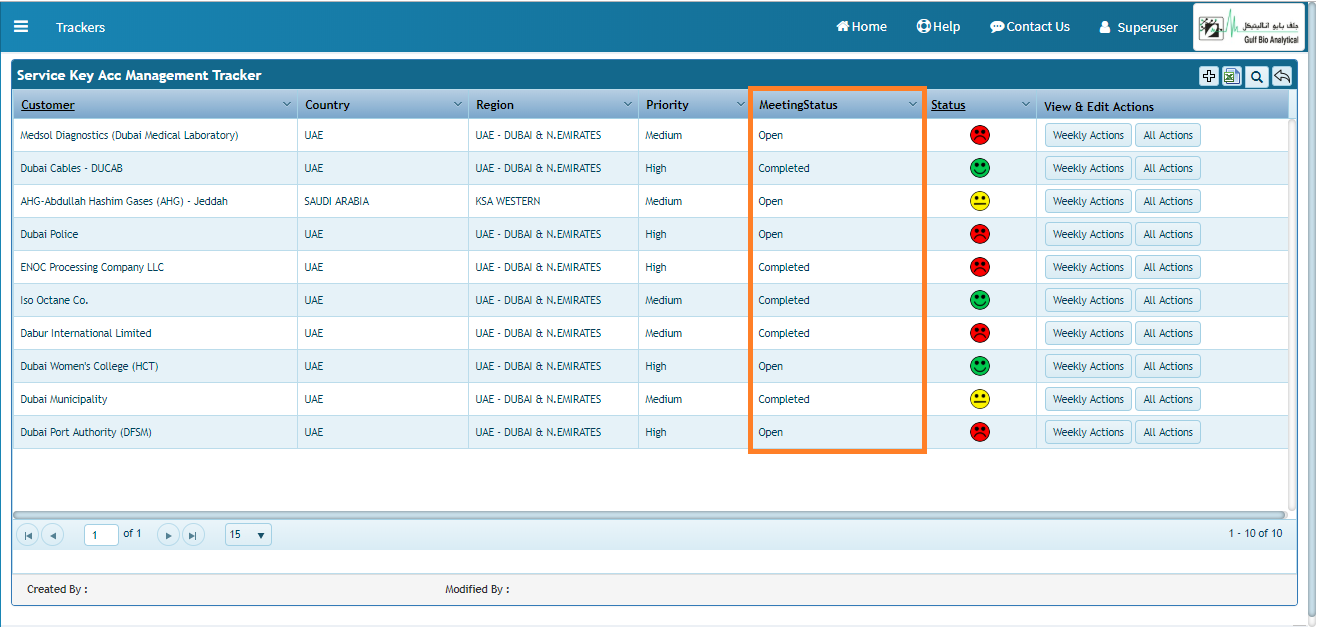The image size is (1317, 627).
Task: Open All Actions for Dubai Port Authority (DFSM)
Action: pyautogui.click(x=1168, y=432)
